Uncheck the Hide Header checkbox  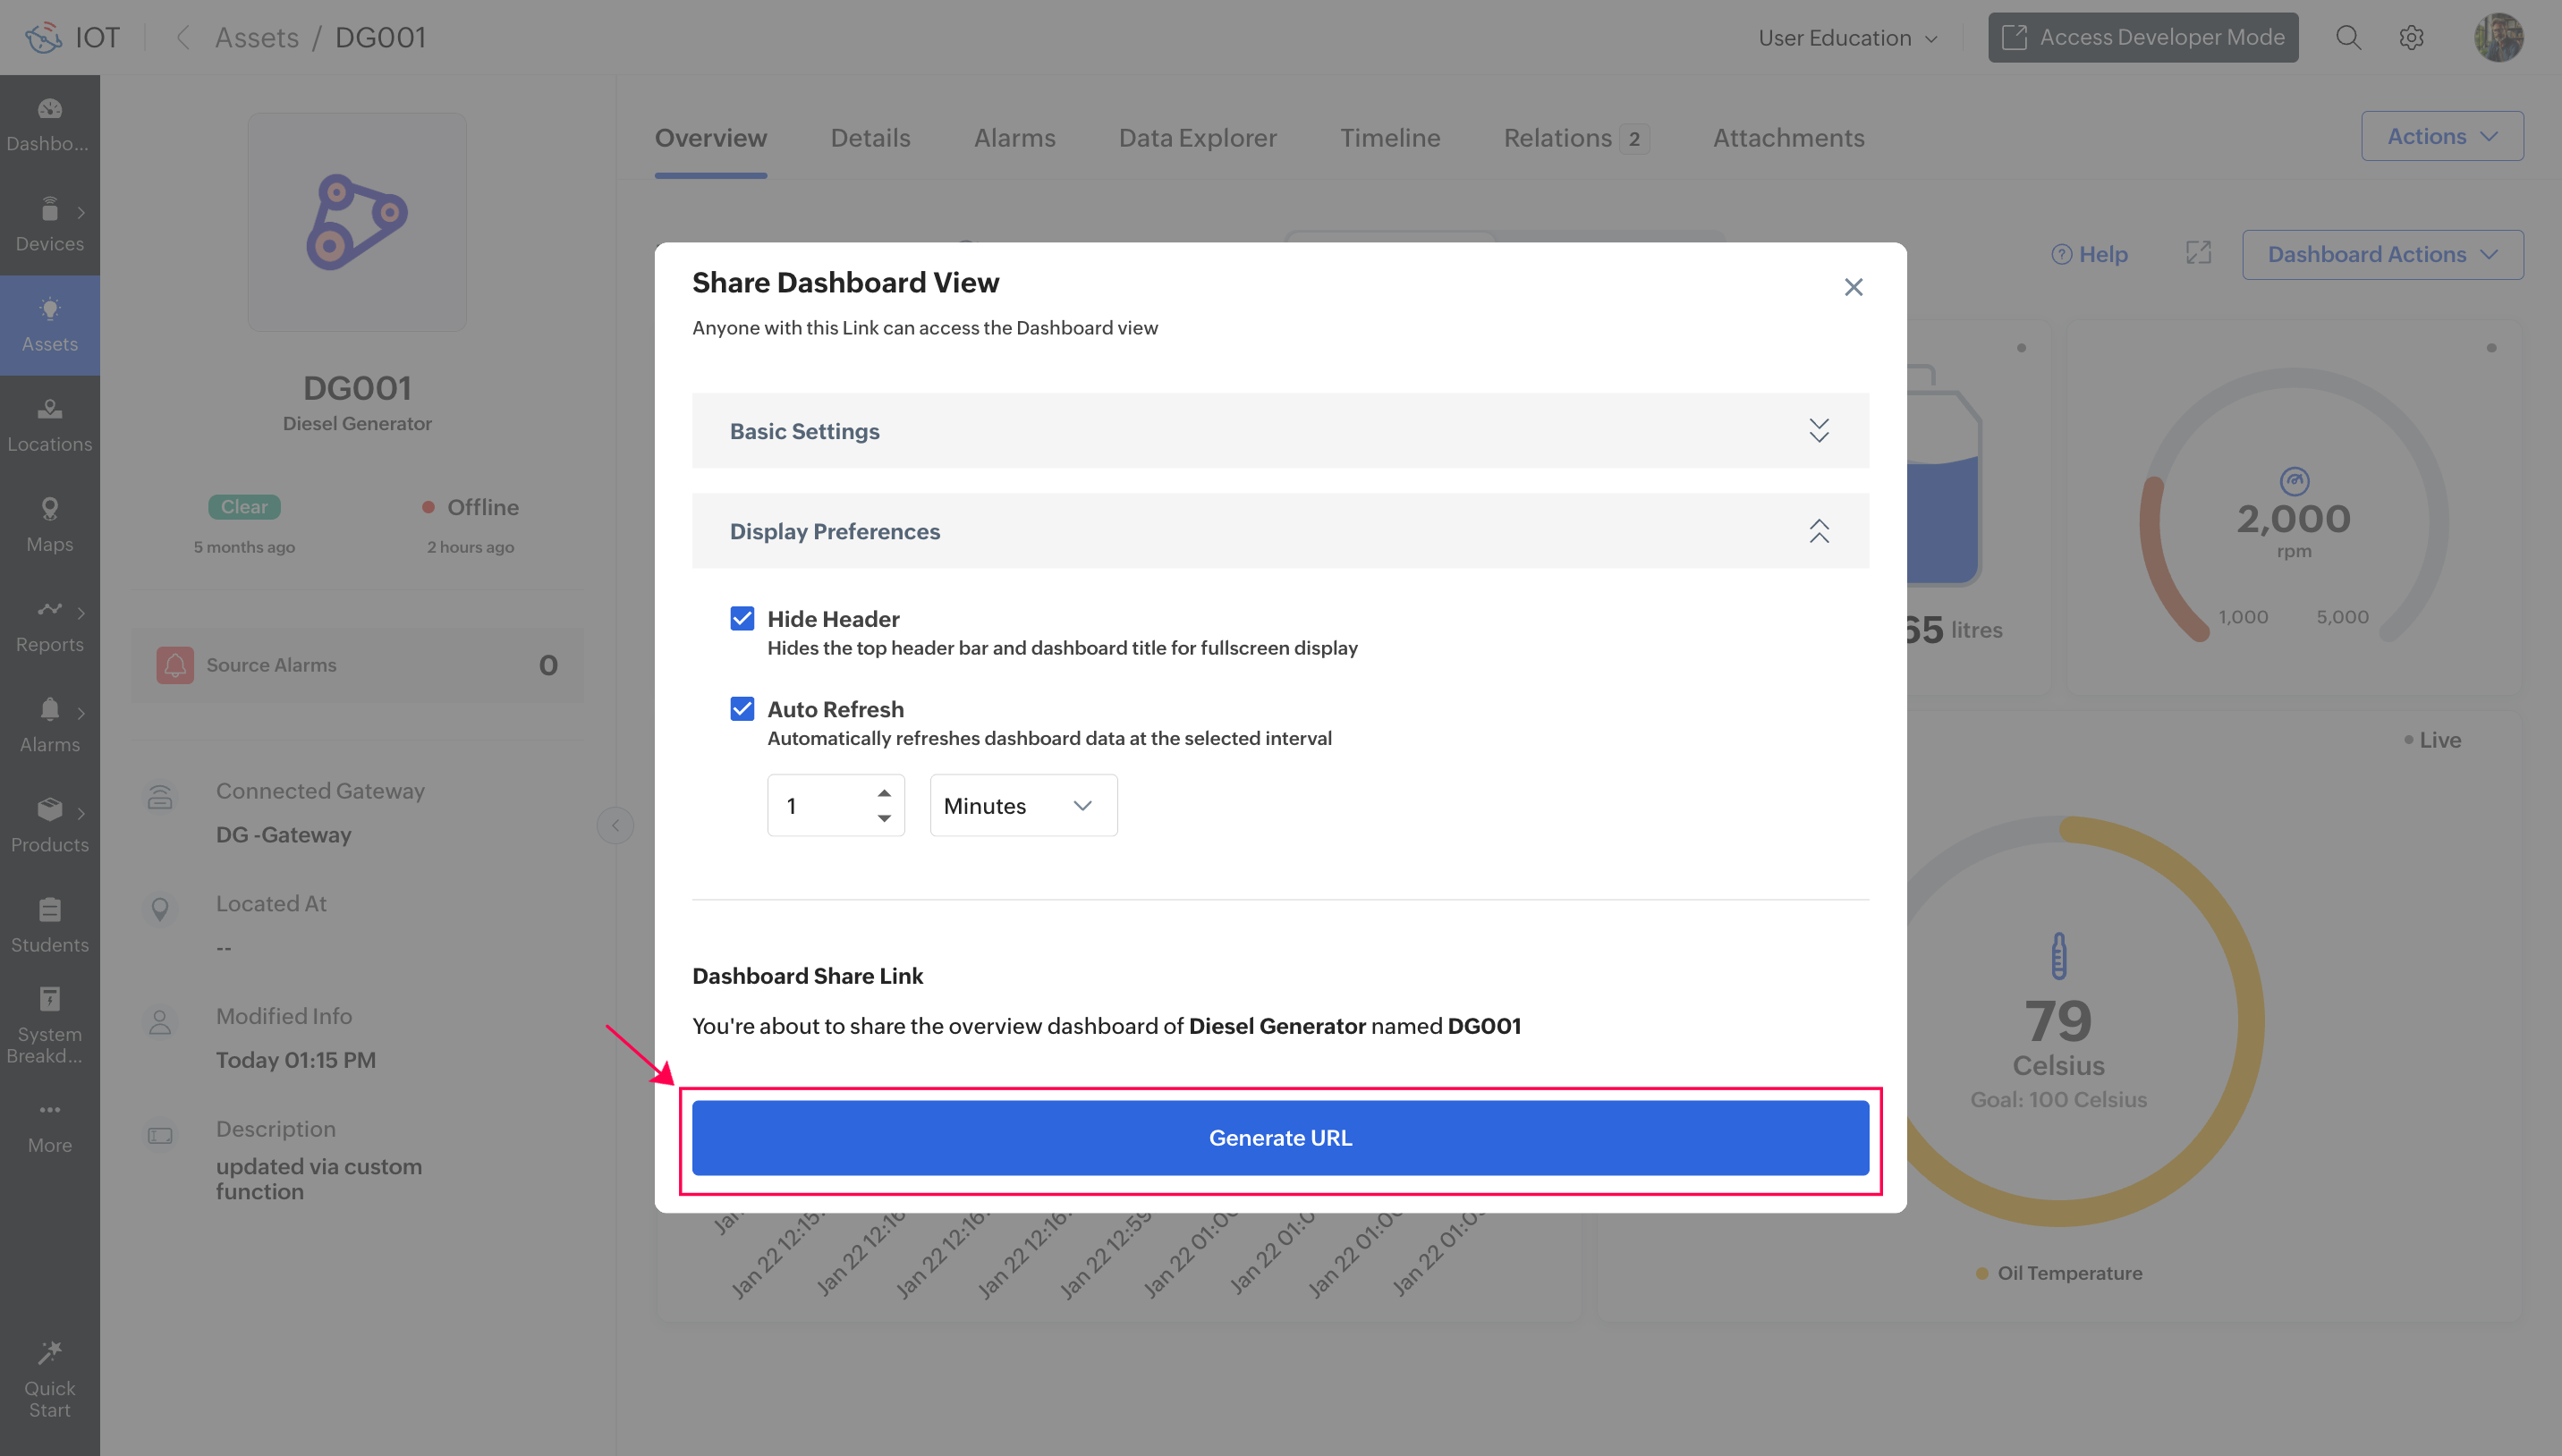pyautogui.click(x=742, y=618)
